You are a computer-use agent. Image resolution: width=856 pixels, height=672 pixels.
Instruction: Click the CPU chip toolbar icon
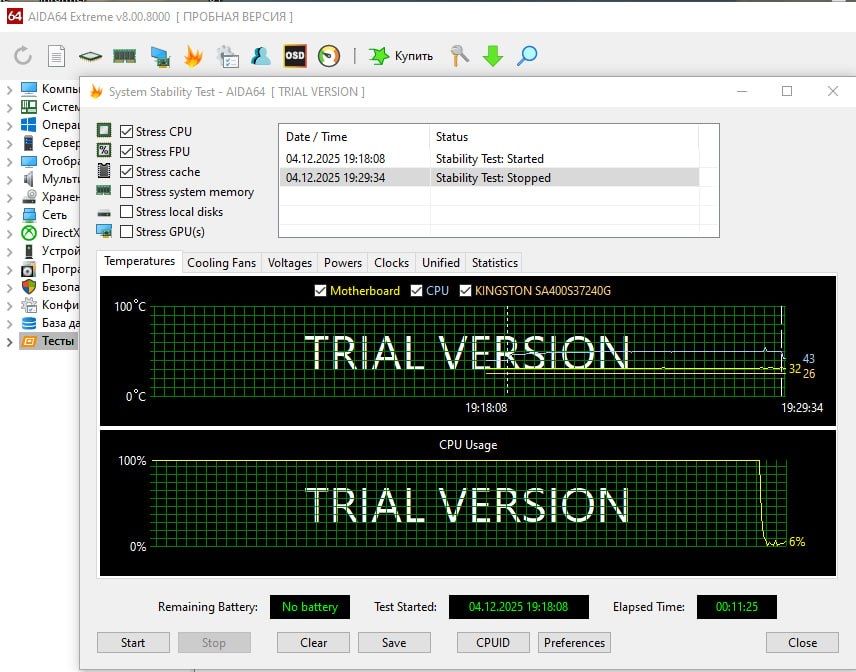click(x=90, y=56)
